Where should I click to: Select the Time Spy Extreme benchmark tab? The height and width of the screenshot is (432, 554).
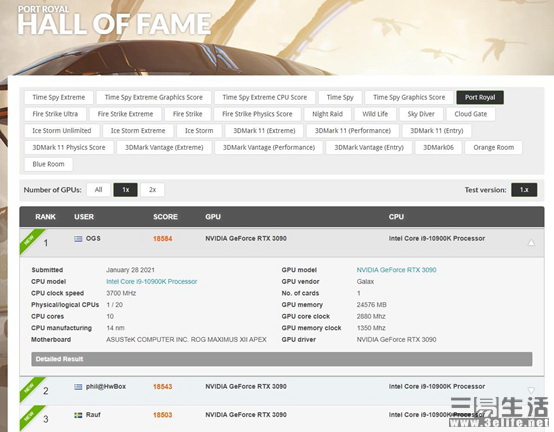click(59, 97)
